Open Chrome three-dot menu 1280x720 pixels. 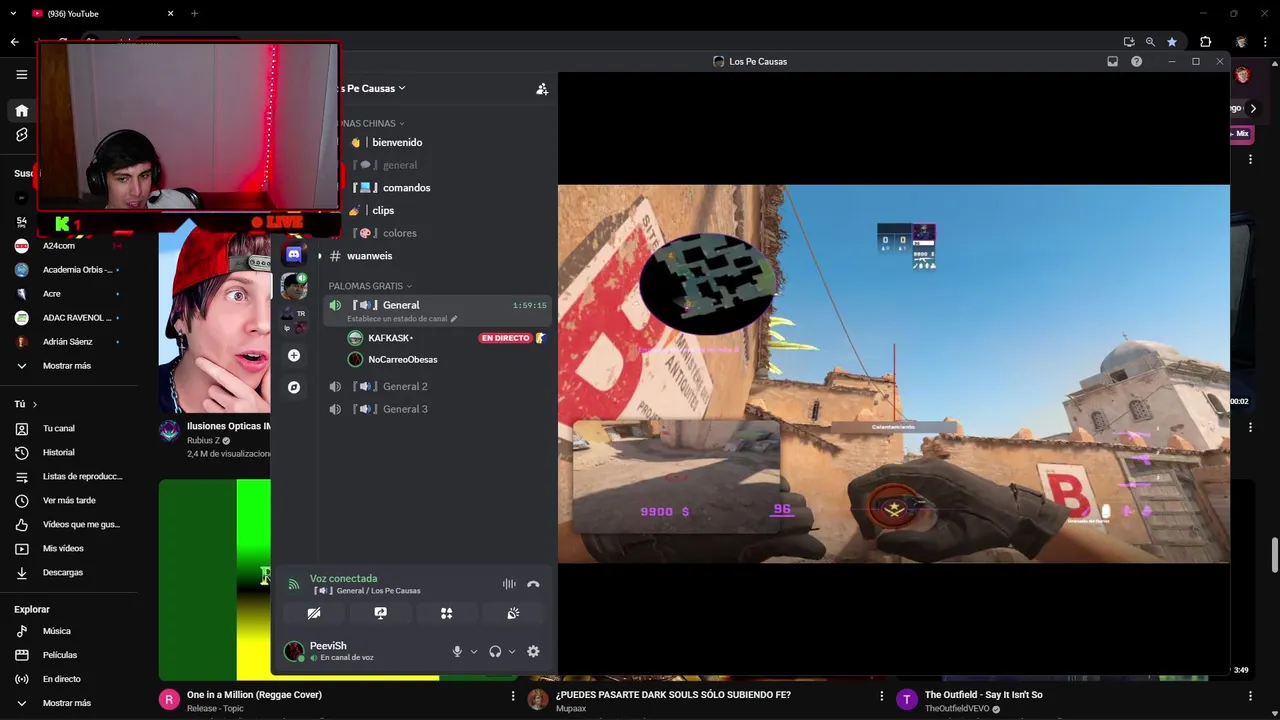[1266, 42]
